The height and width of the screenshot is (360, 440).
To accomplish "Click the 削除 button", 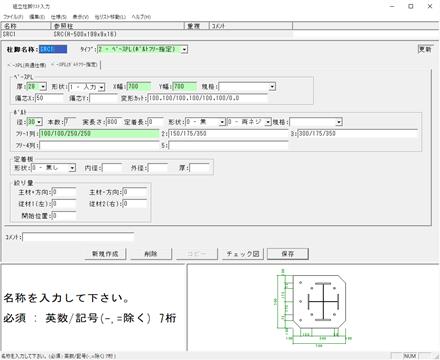I will pos(151,254).
